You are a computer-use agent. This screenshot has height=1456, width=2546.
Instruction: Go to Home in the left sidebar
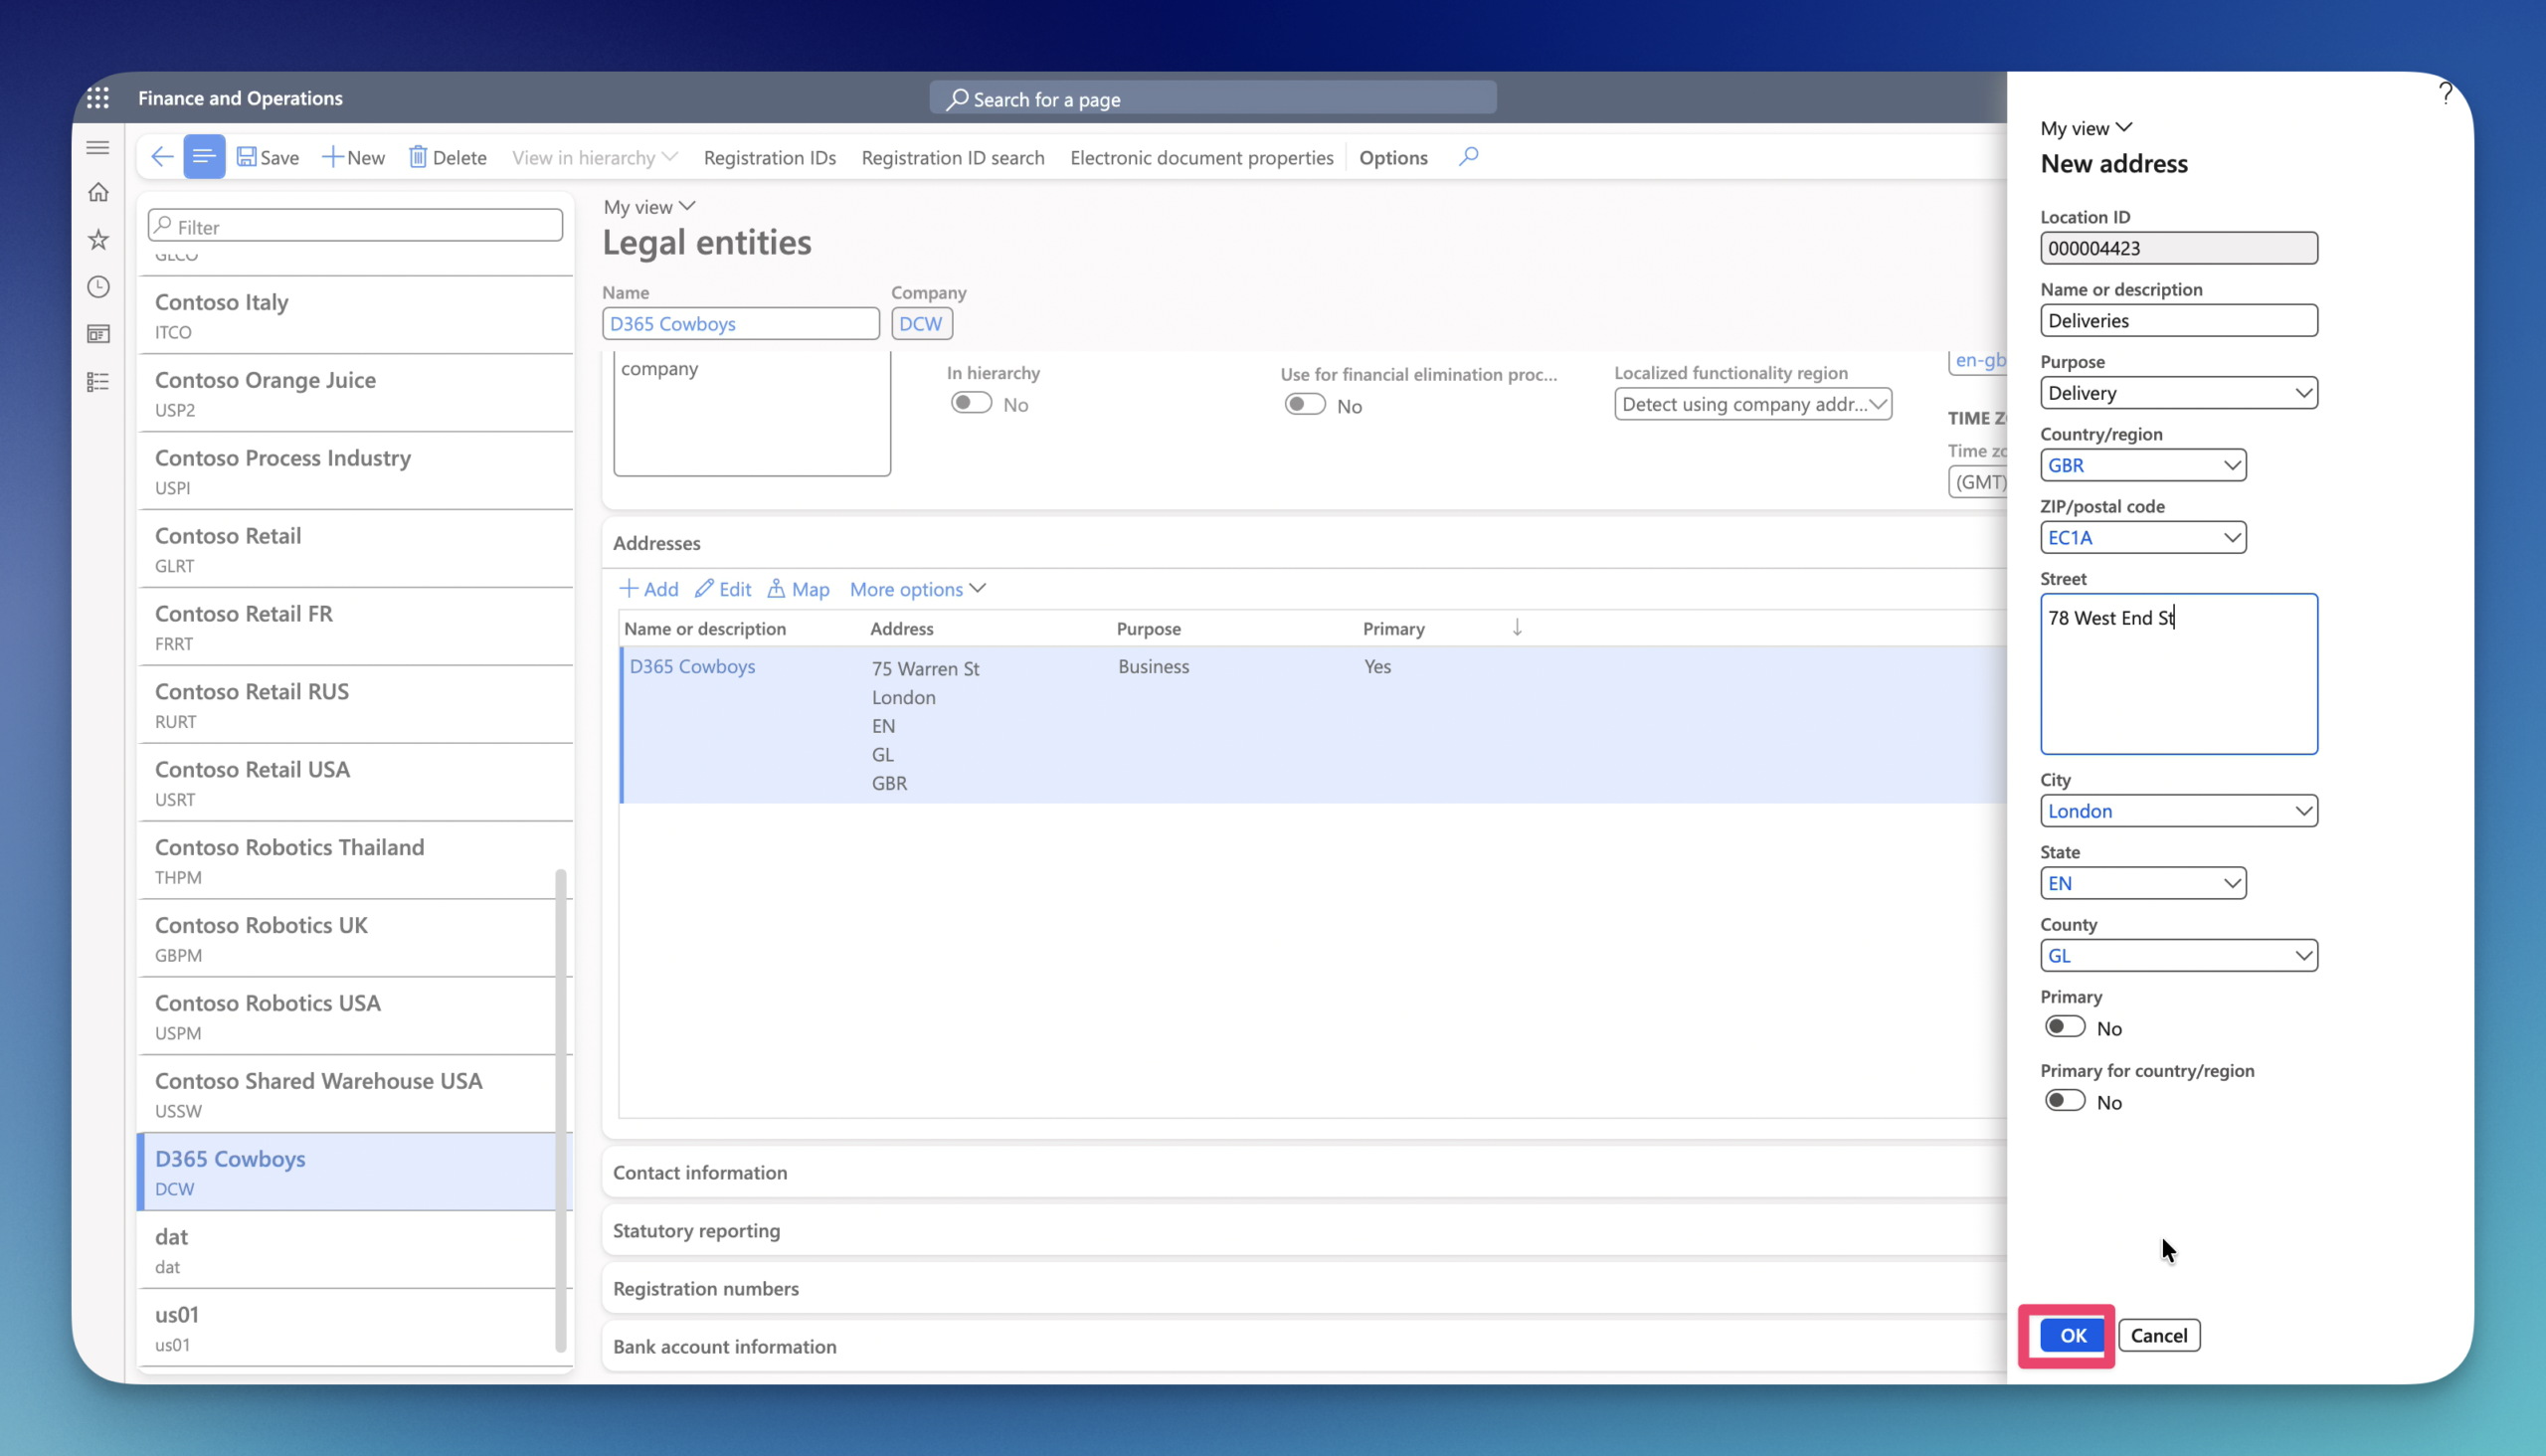pos(98,192)
